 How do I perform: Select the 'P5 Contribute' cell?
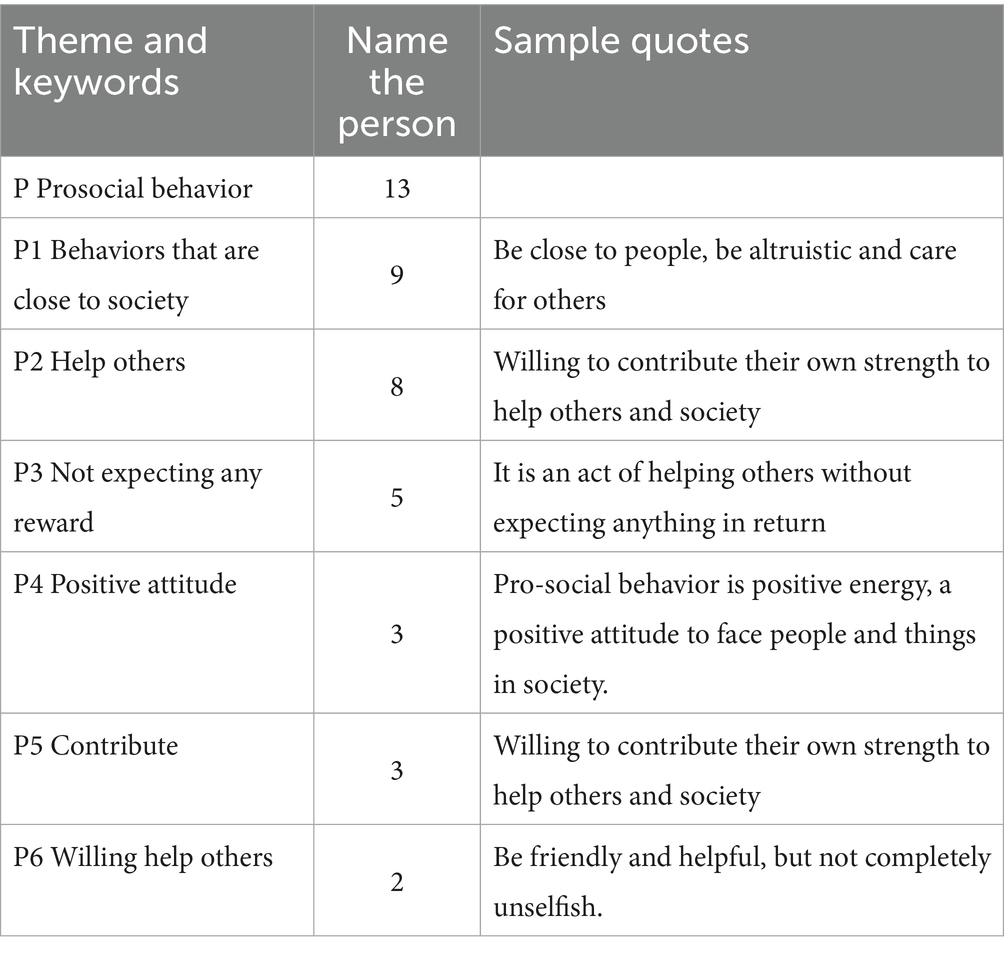(96, 746)
